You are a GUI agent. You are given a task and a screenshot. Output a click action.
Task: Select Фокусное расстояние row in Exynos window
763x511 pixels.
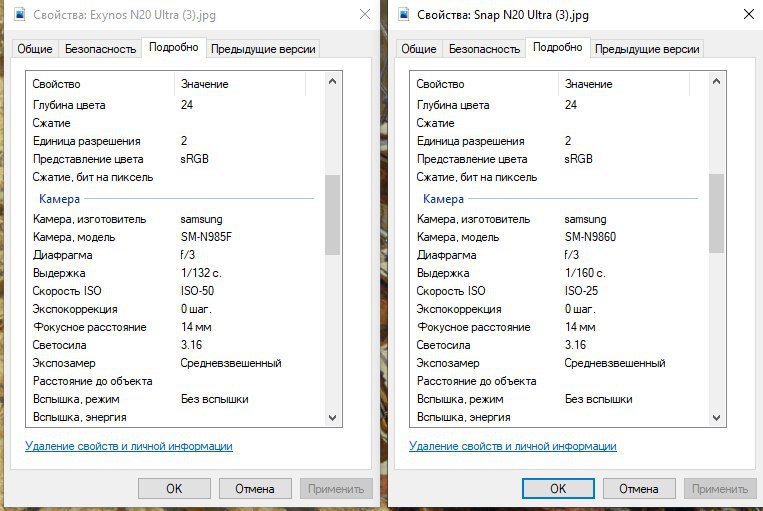[x=175, y=327]
